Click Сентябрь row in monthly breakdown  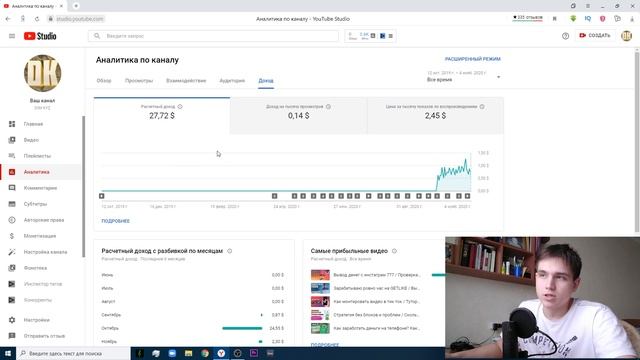click(x=193, y=315)
